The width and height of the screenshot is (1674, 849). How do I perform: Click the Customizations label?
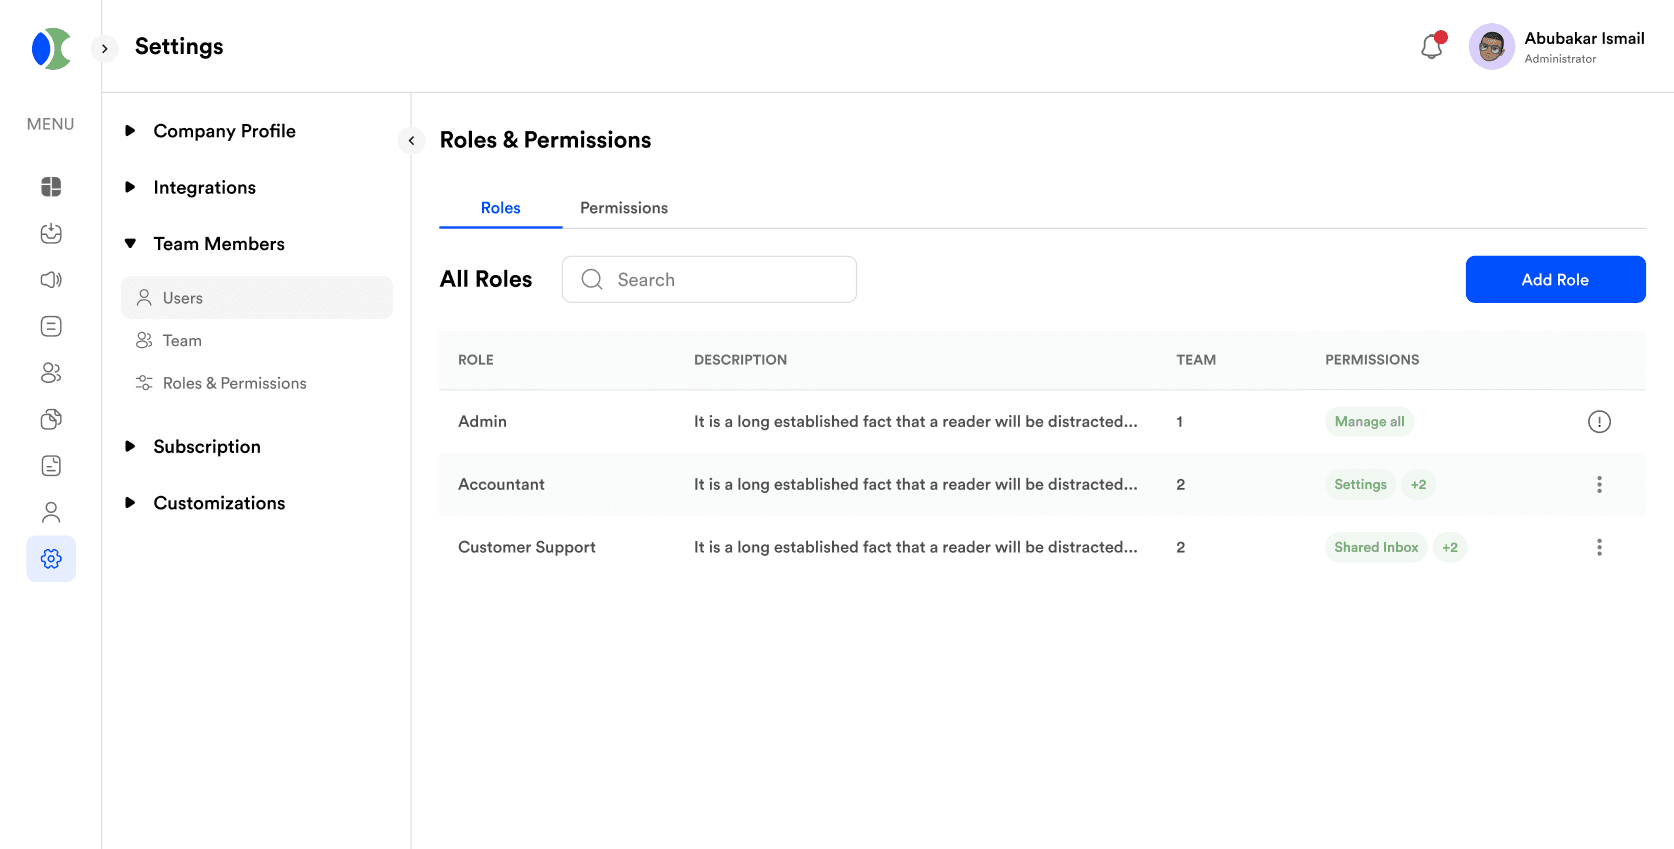[x=220, y=503]
